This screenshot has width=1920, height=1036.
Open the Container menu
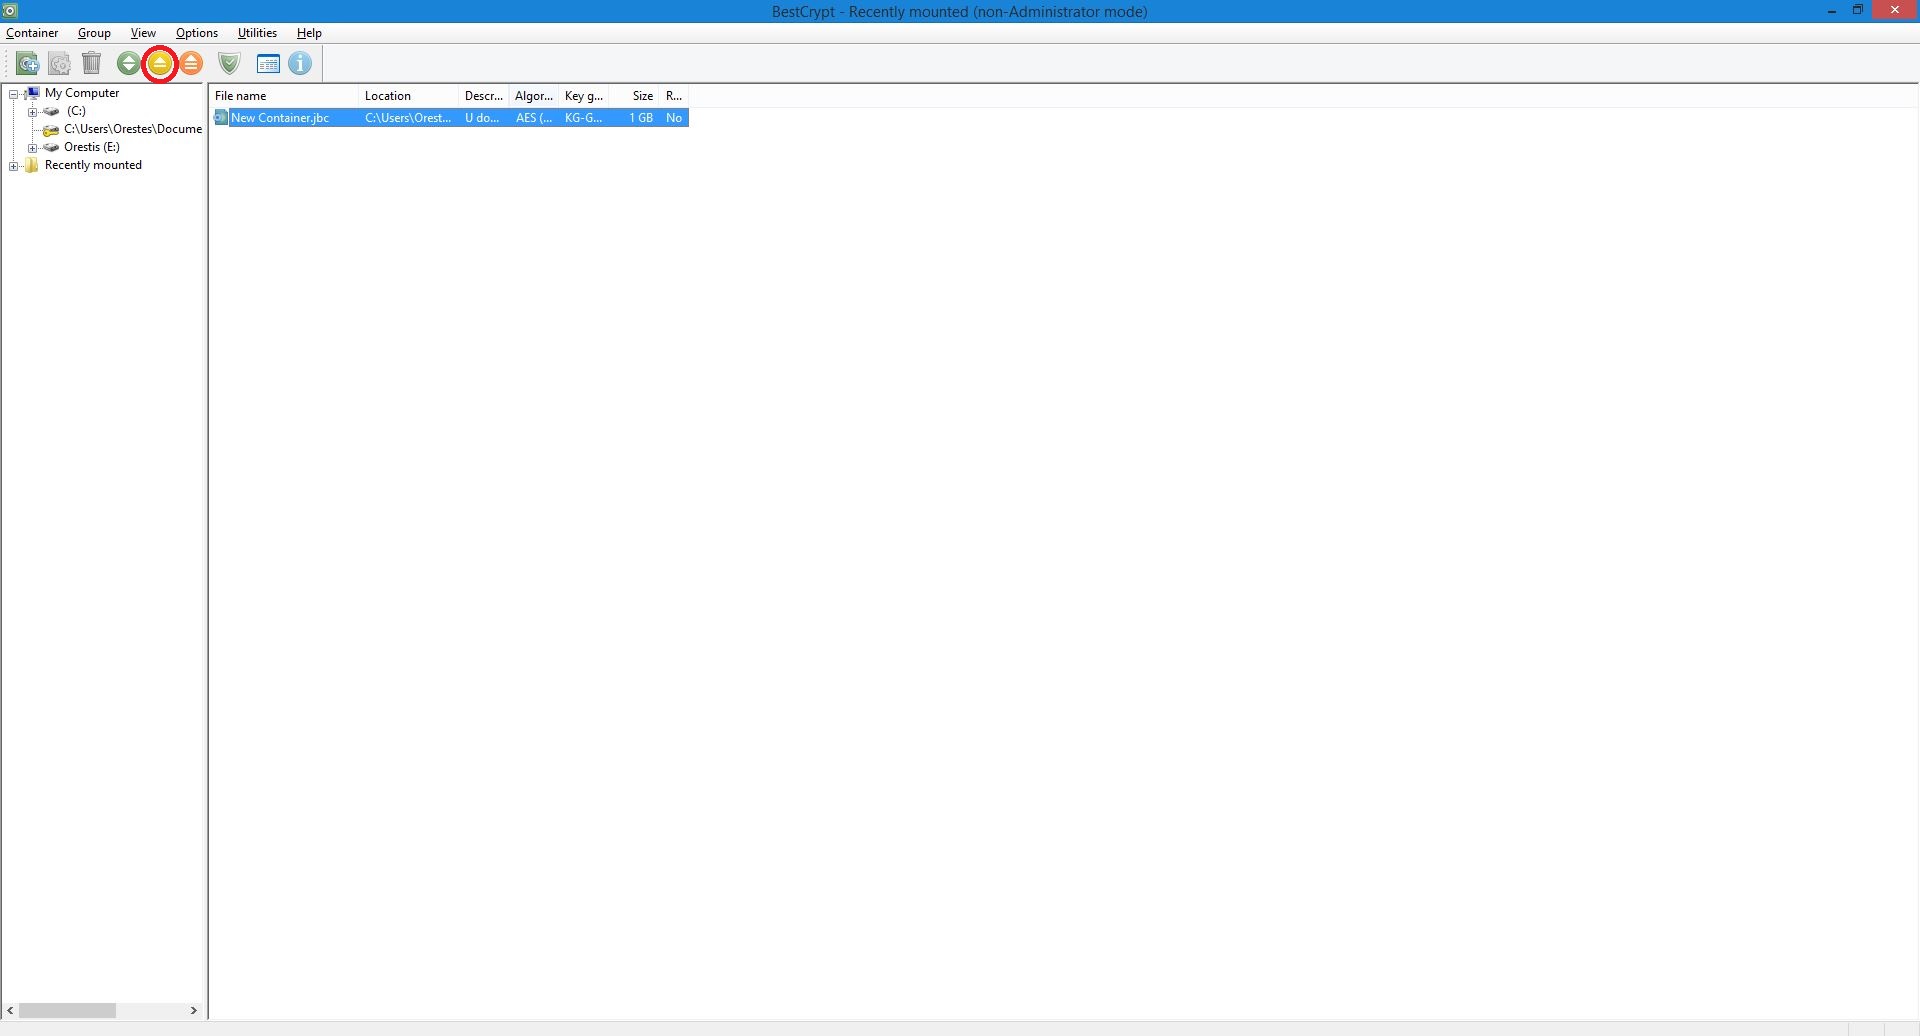[x=32, y=33]
